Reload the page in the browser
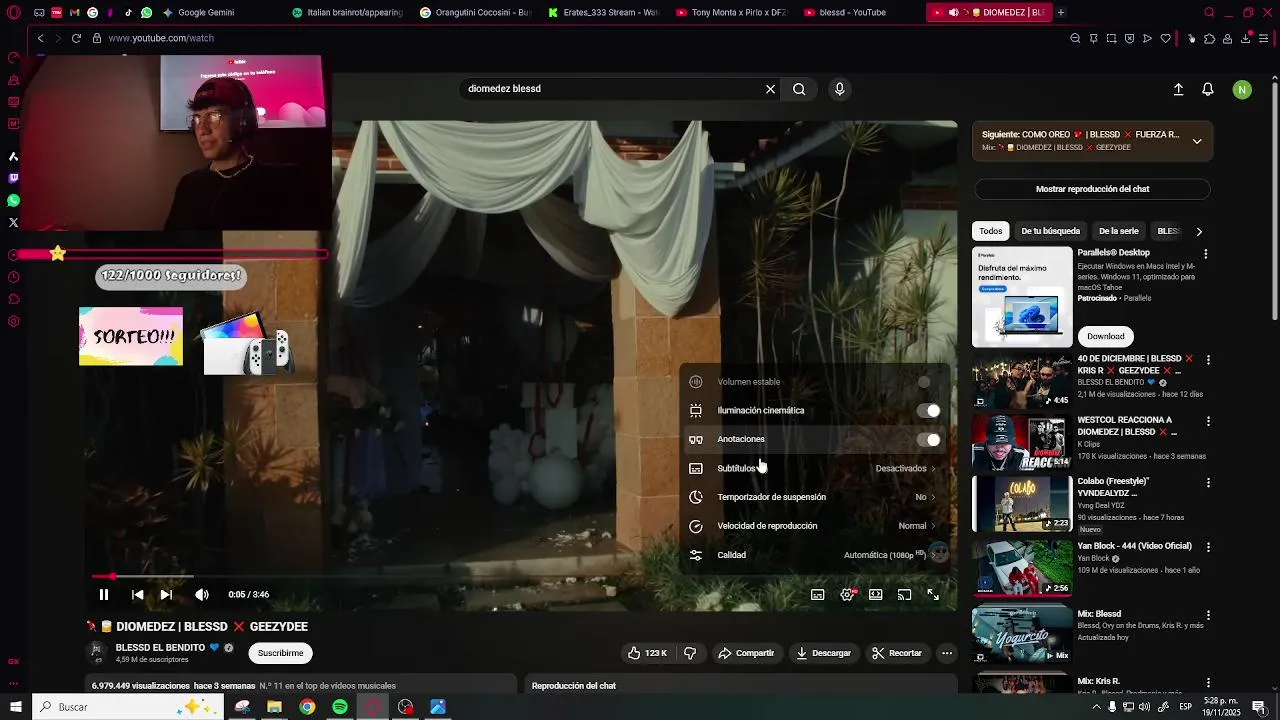The width and height of the screenshot is (1280, 720). tap(76, 38)
